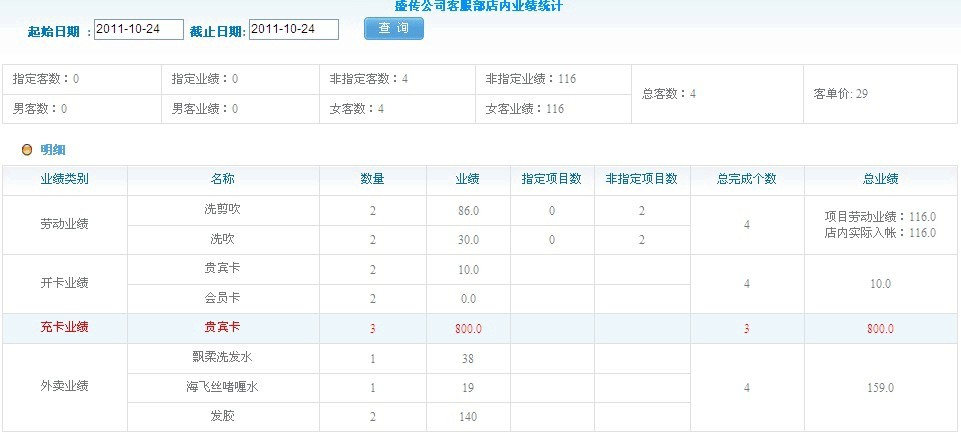
Task: Select the 飘柔洗发水 product row
Action: [x=222, y=358]
